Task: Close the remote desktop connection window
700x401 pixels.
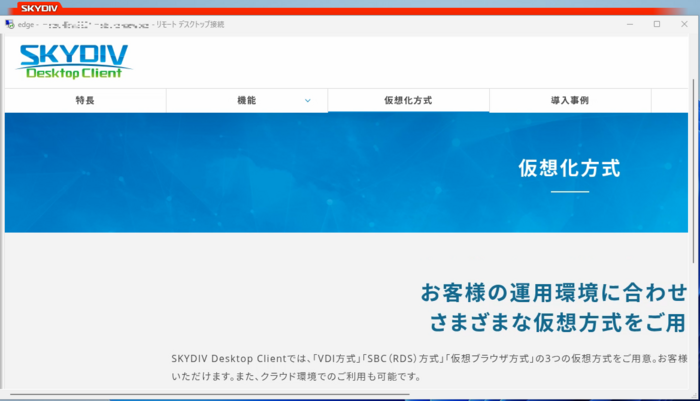Action: [x=684, y=24]
